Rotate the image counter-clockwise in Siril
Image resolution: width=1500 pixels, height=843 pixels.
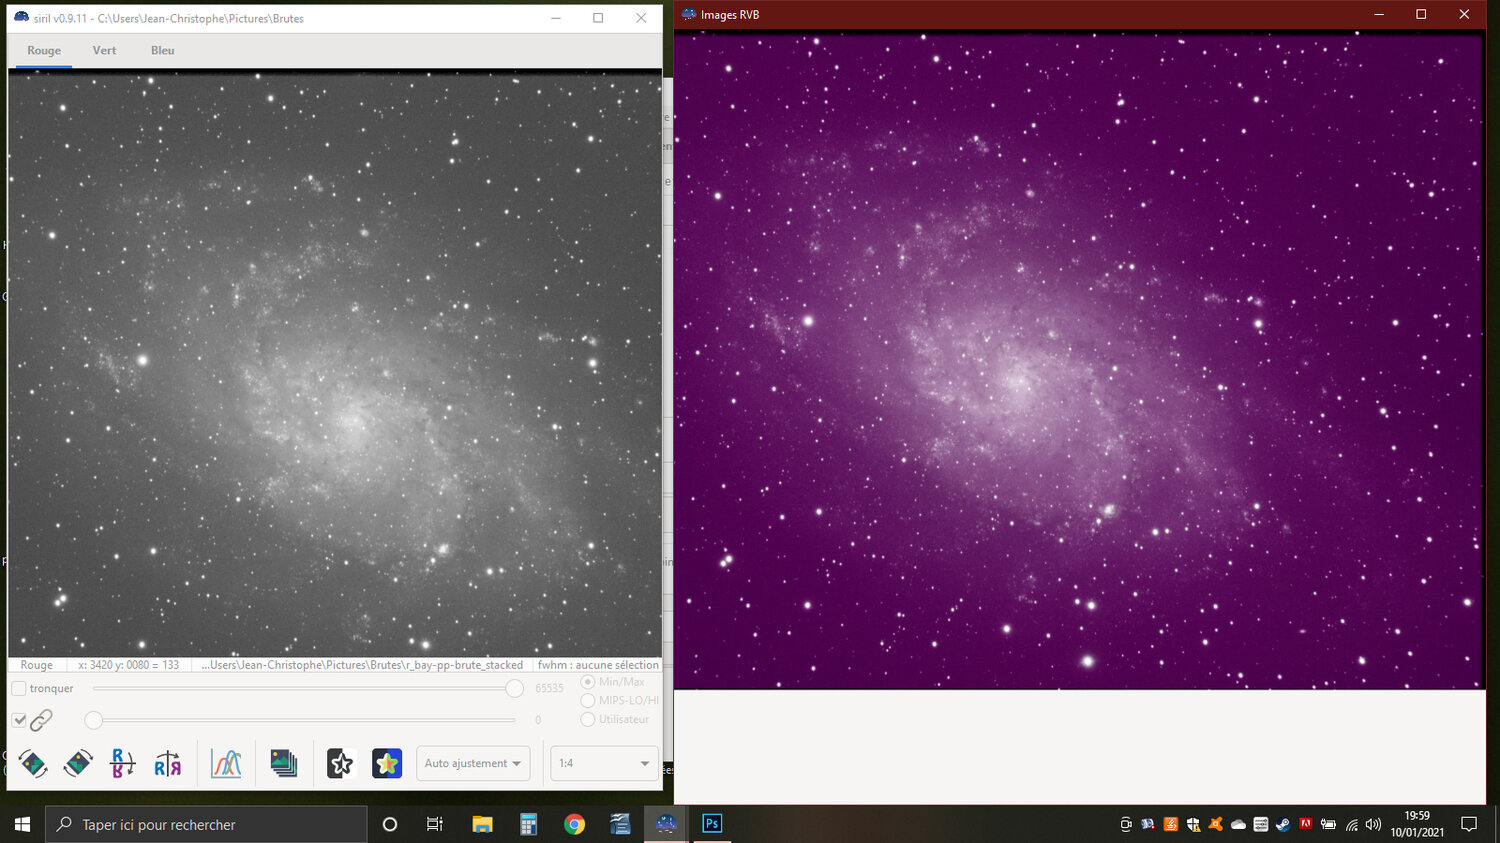[x=33, y=764]
